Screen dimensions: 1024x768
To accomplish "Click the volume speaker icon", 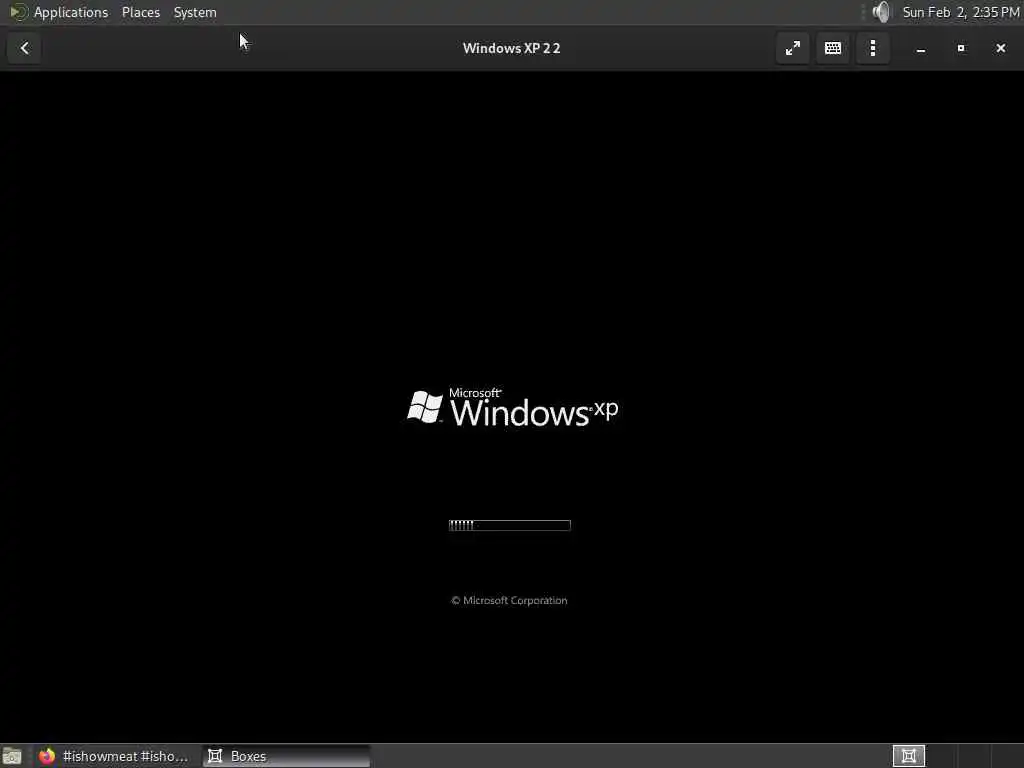I will click(x=881, y=12).
